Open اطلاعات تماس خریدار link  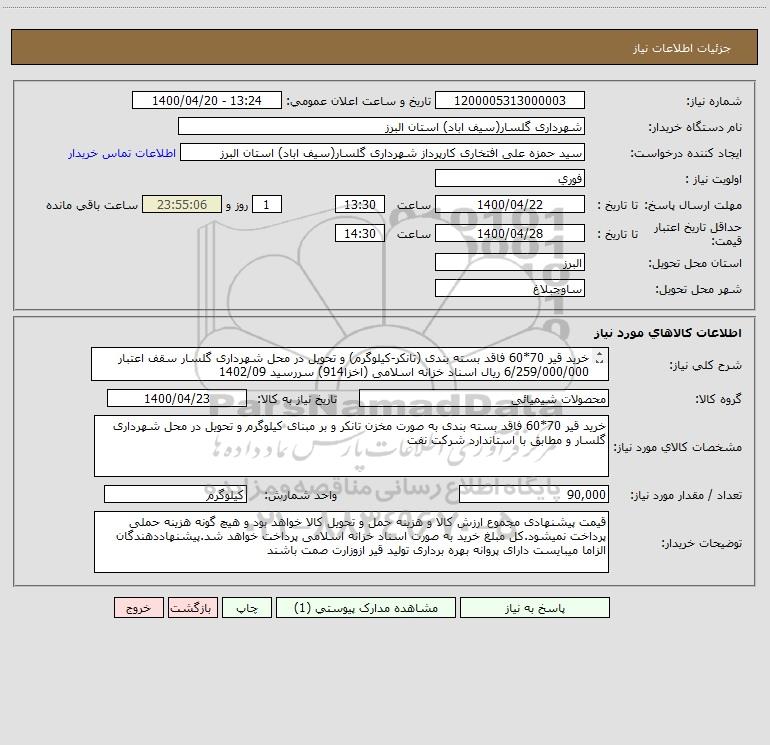click(122, 153)
